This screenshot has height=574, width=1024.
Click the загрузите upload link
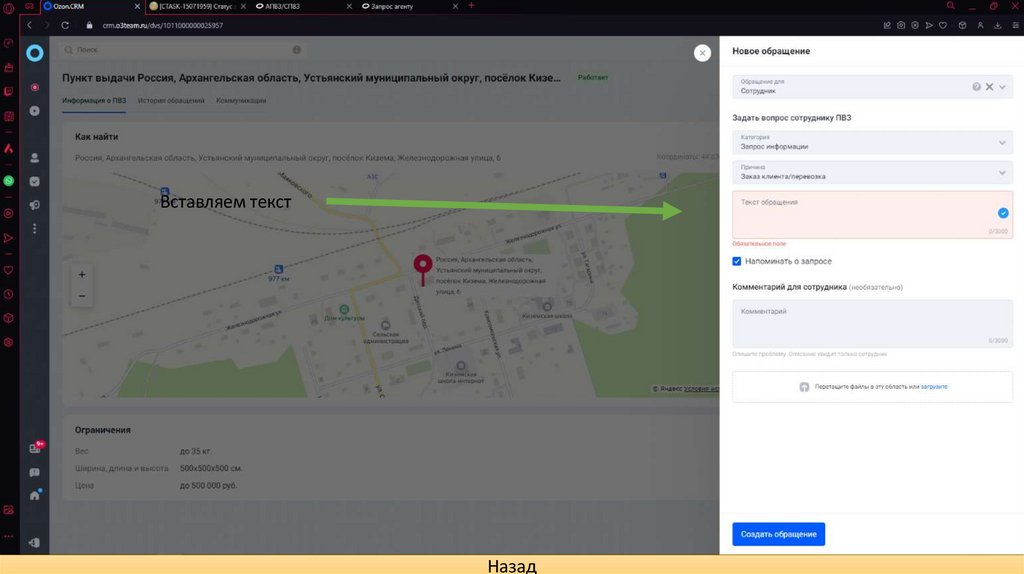coord(934,387)
